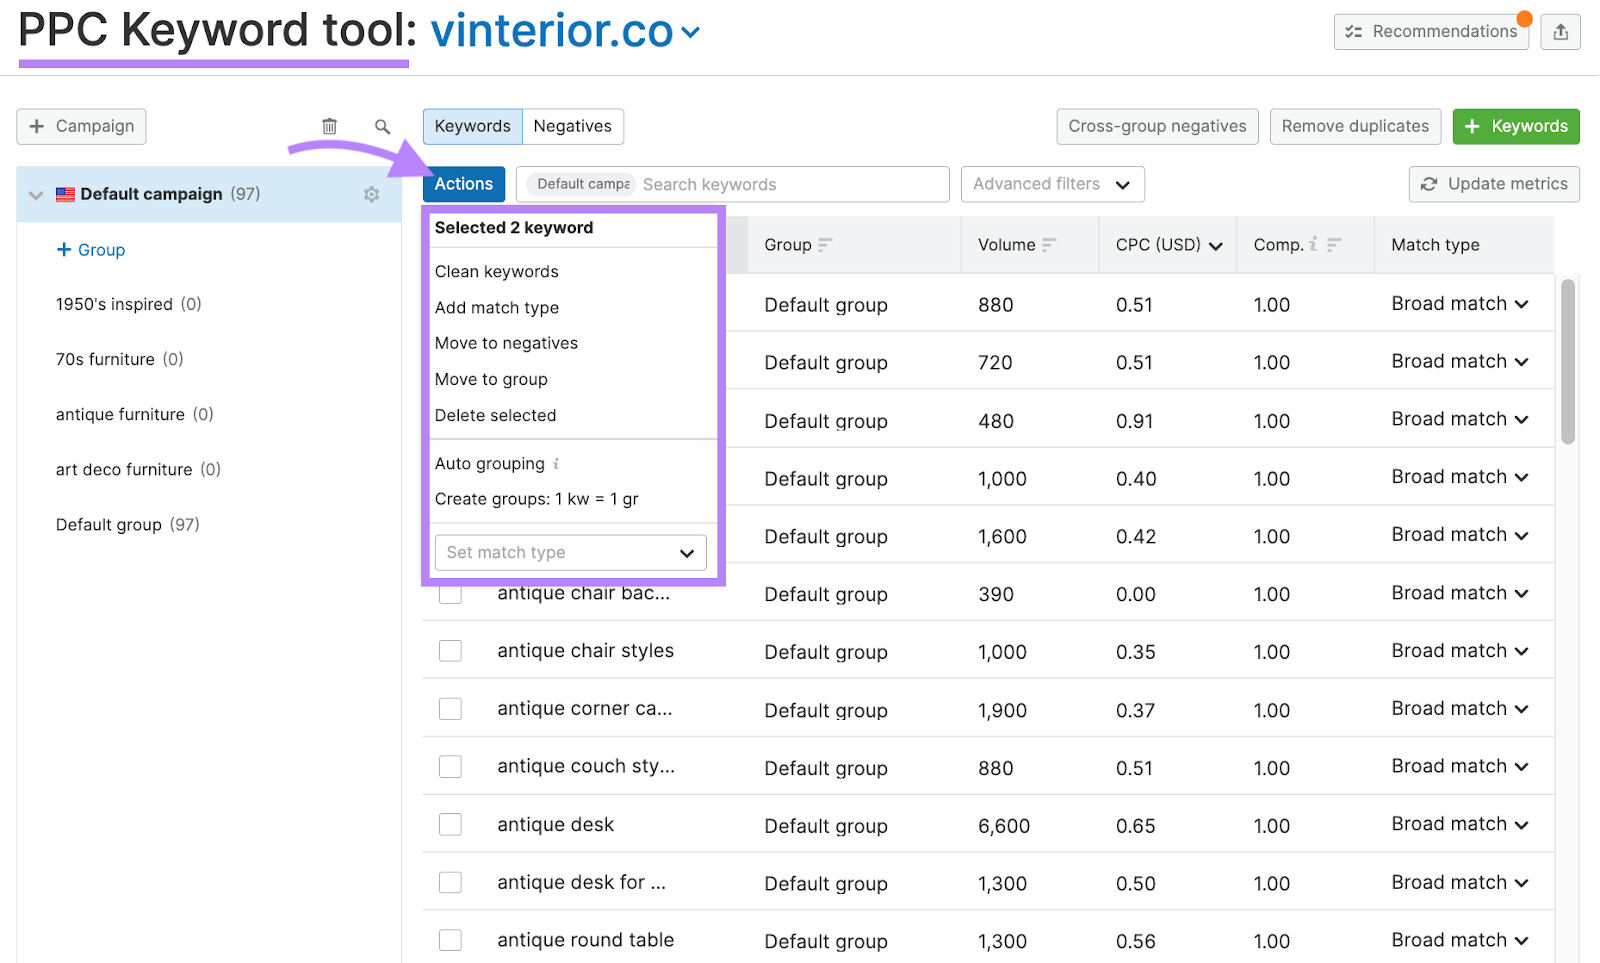Sort by Comp. column icon
1600x963 pixels.
(x=1334, y=245)
